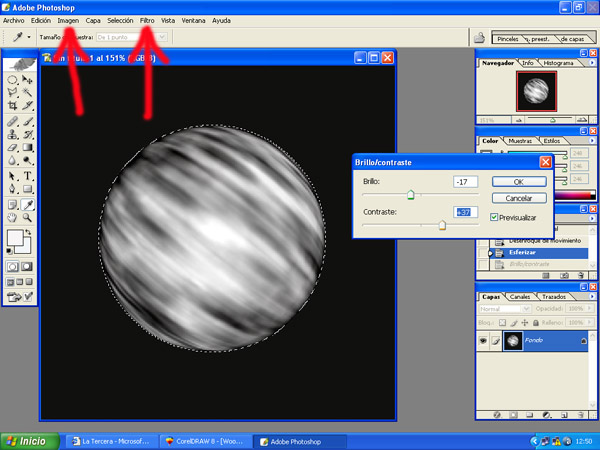Switch to the Canales tab
This screenshot has height=450, width=600.
click(520, 297)
